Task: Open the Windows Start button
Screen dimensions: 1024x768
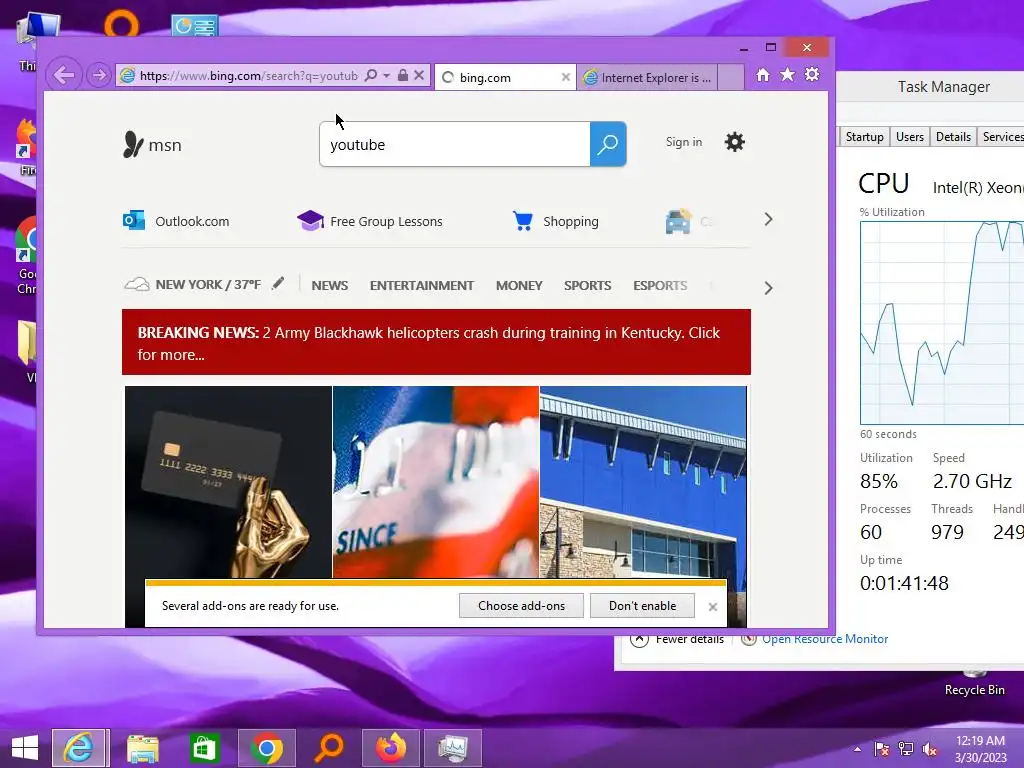Action: (25, 748)
